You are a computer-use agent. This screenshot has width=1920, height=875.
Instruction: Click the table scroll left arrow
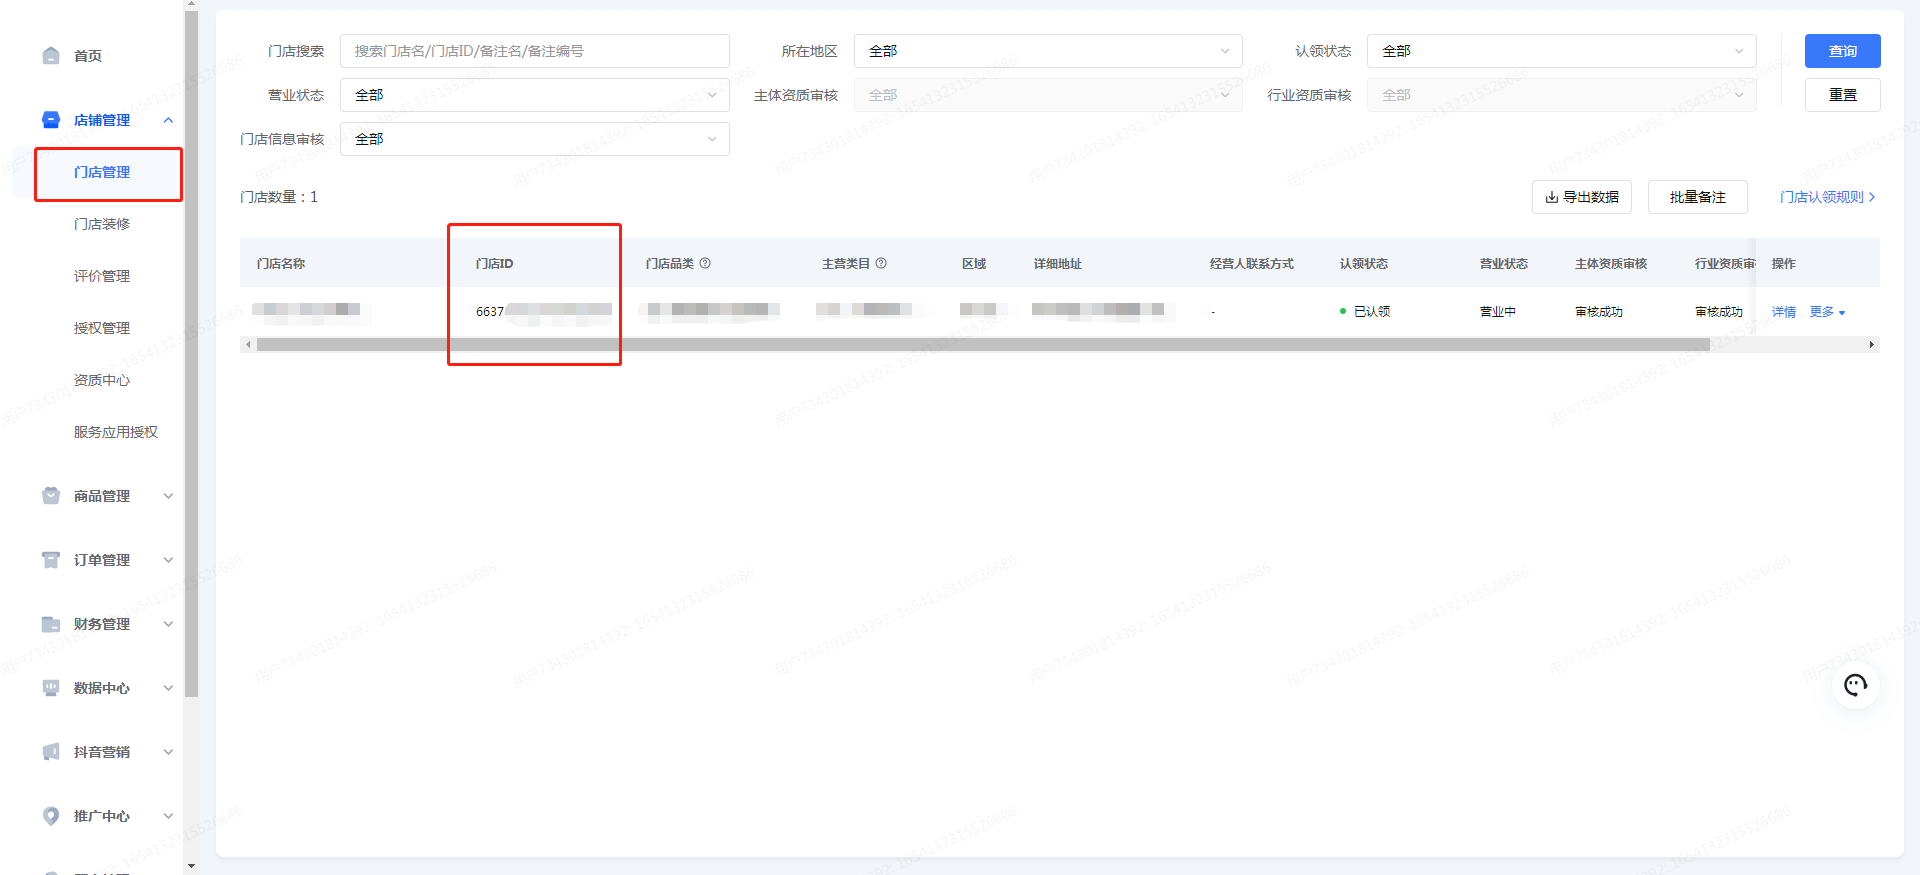point(248,345)
